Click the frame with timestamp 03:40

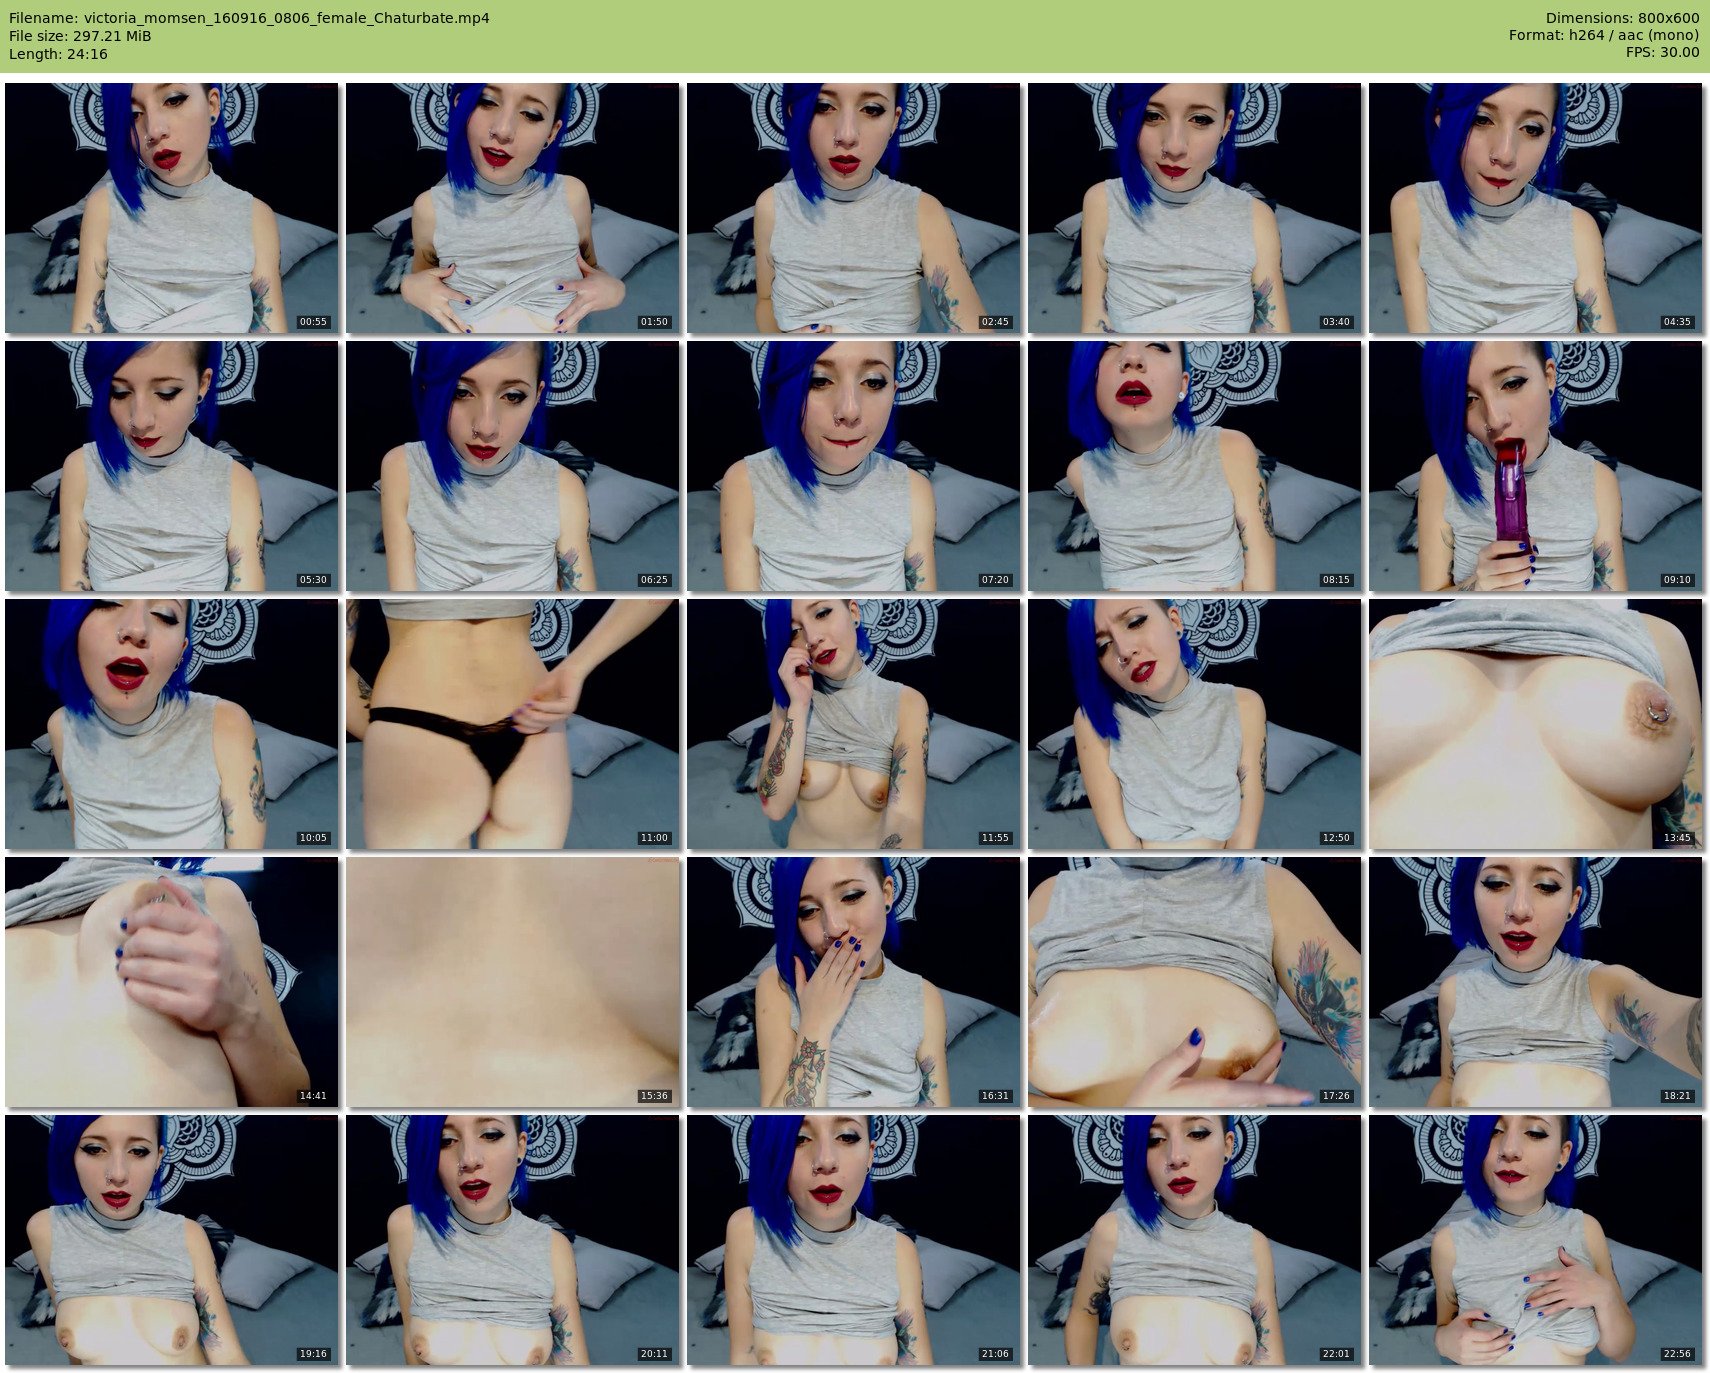pyautogui.click(x=1194, y=208)
